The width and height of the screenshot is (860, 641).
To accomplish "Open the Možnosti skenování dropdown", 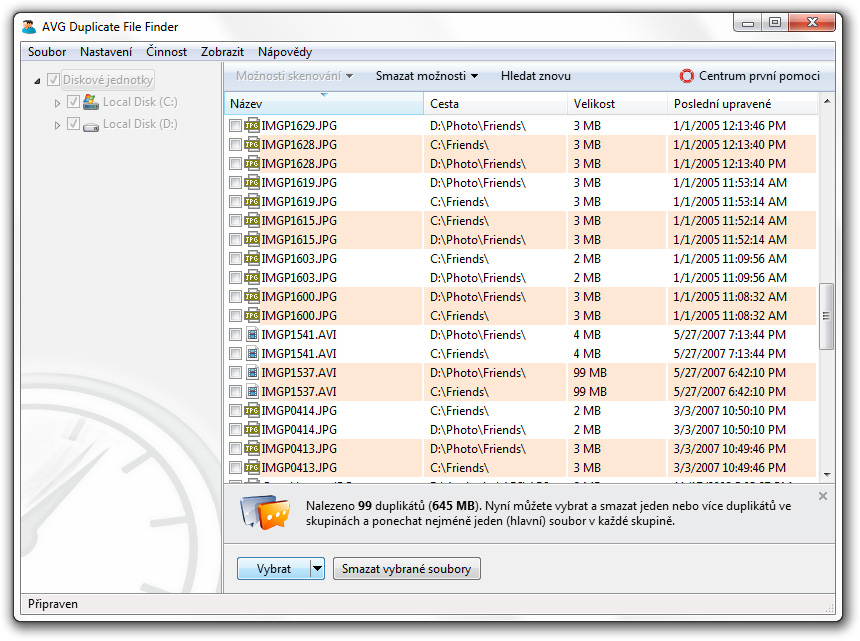I will click(294, 76).
